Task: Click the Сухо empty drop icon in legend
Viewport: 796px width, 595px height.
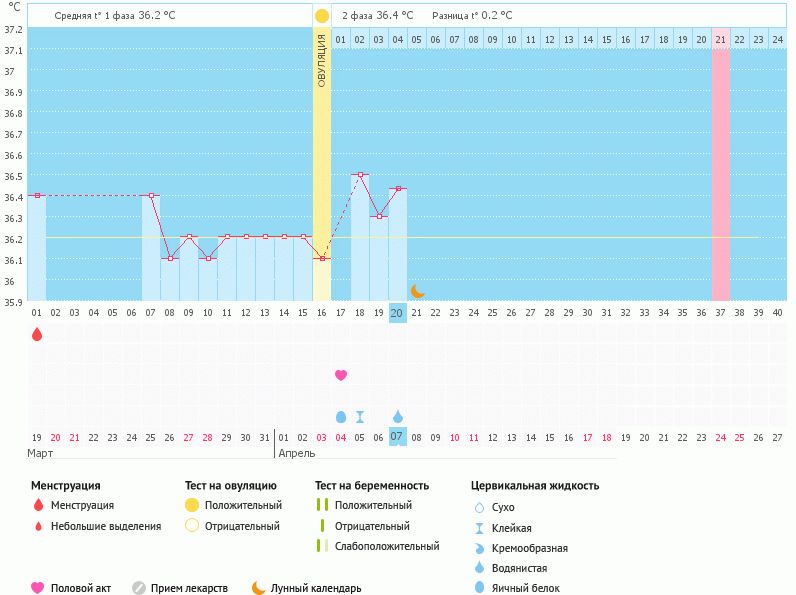Action: (x=479, y=507)
